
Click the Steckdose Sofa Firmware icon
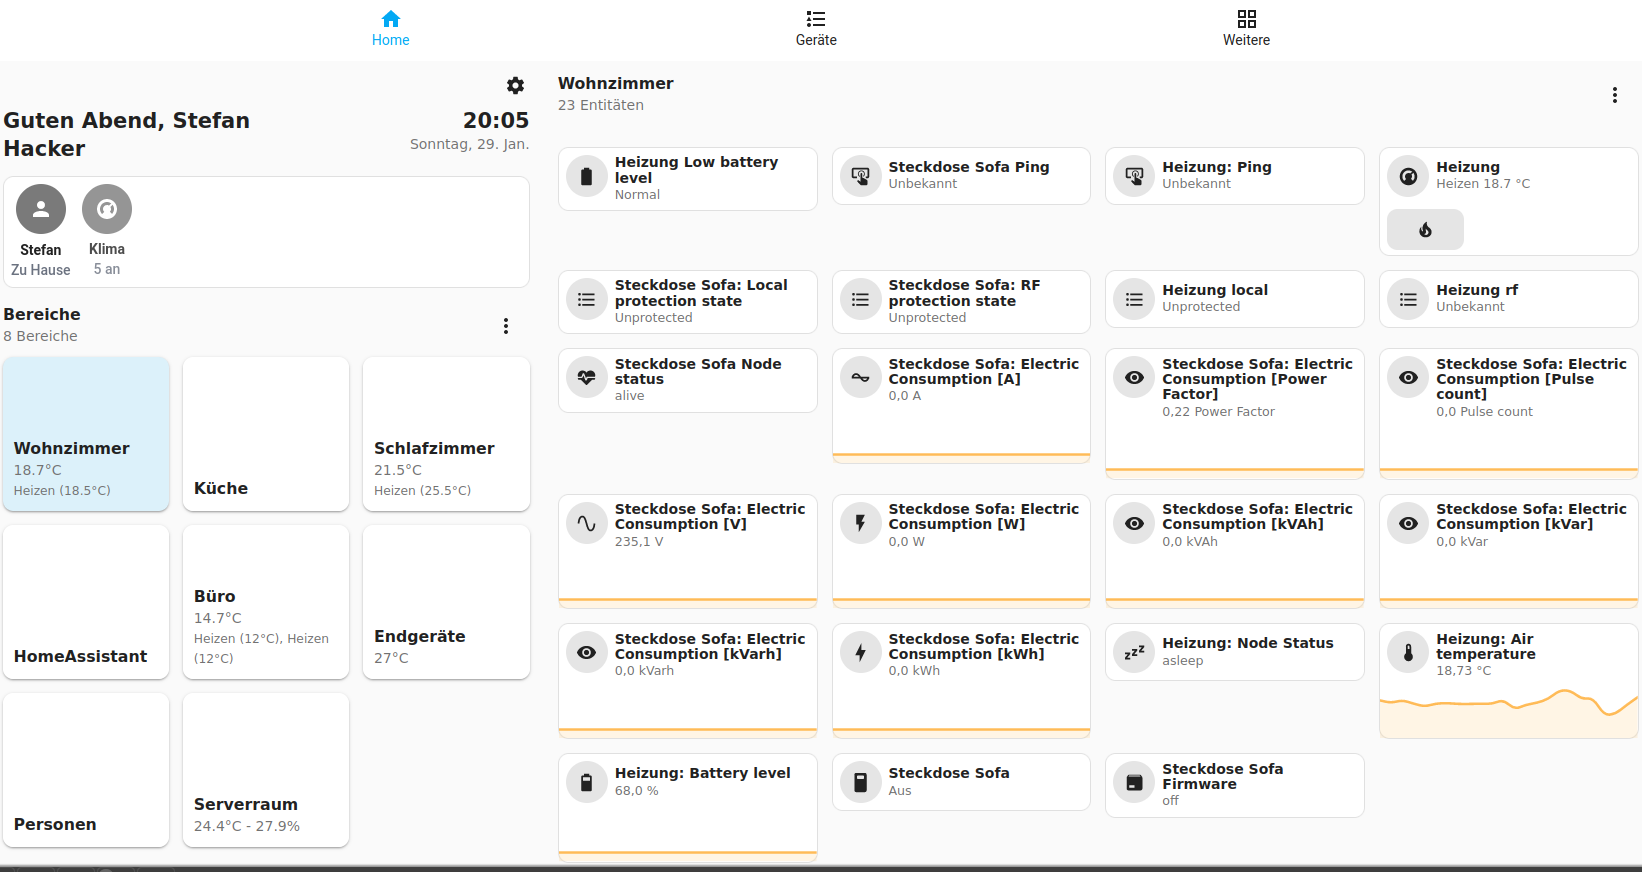click(x=1134, y=783)
